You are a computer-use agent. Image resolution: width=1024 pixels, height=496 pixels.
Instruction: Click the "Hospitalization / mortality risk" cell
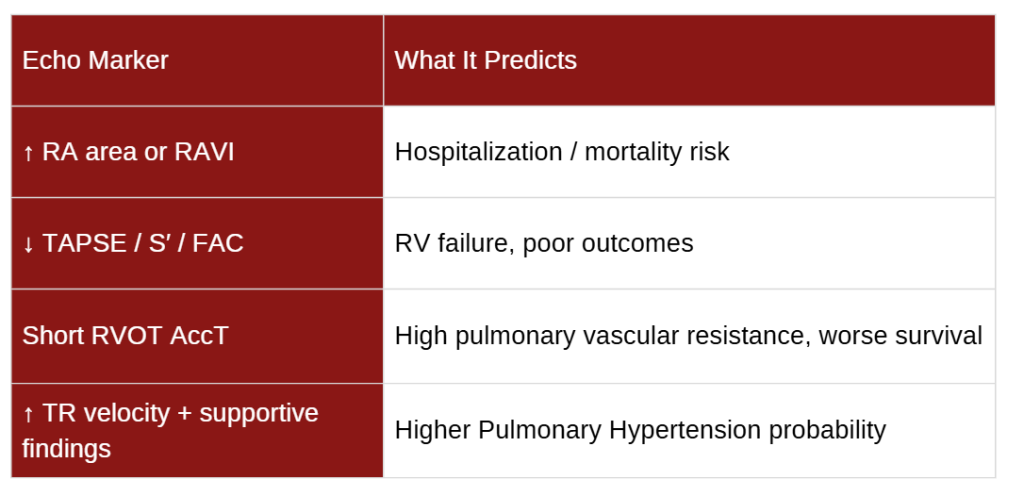click(562, 152)
